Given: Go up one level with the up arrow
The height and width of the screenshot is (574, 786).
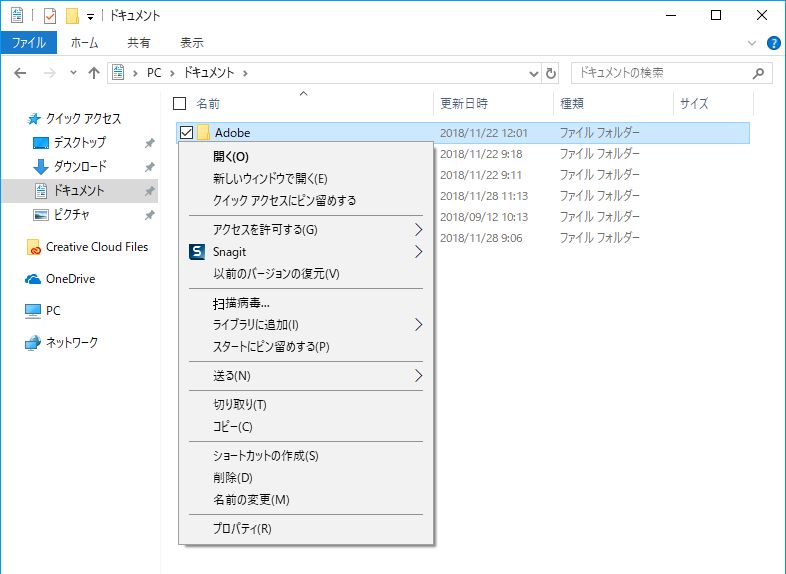Looking at the screenshot, I should (94, 73).
